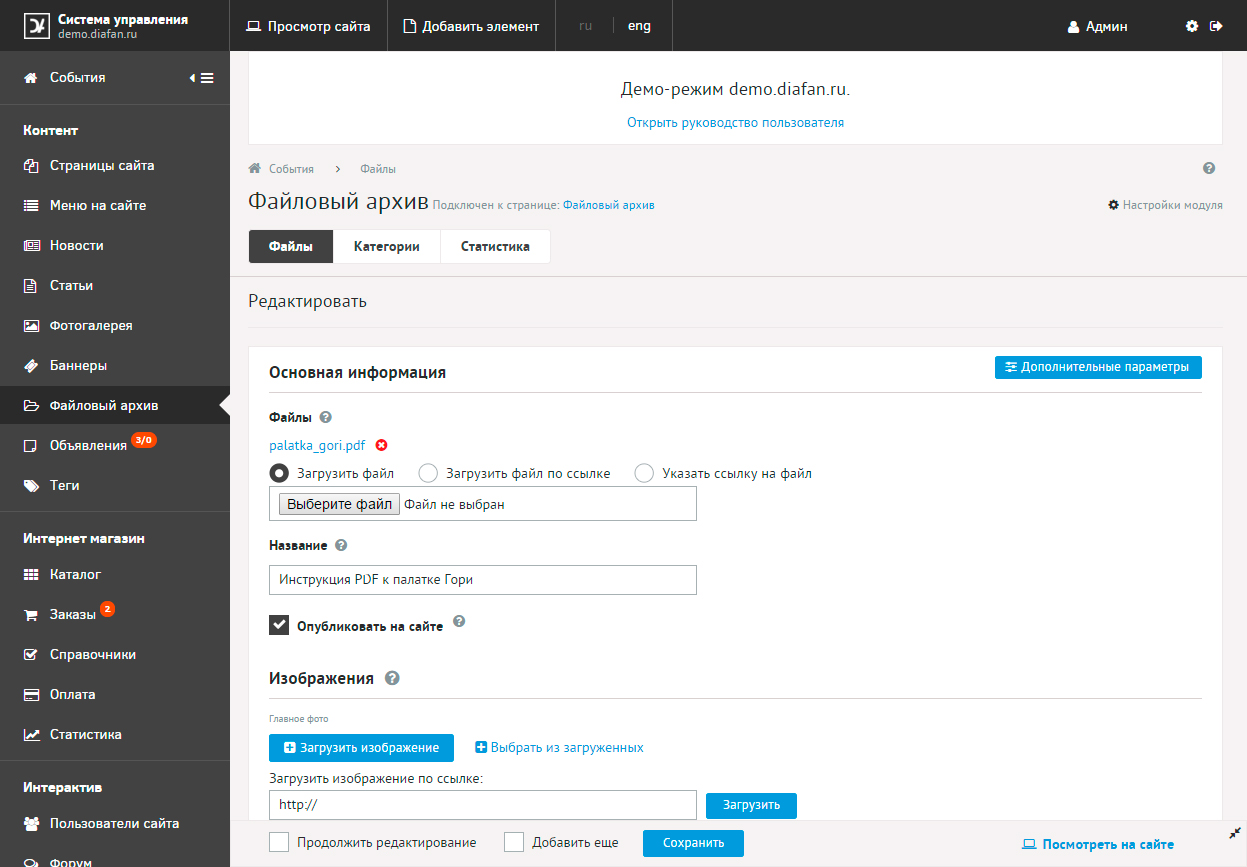Screen dimensions: 1247x867
Task: Switch the language to ru
Action: click(x=586, y=26)
